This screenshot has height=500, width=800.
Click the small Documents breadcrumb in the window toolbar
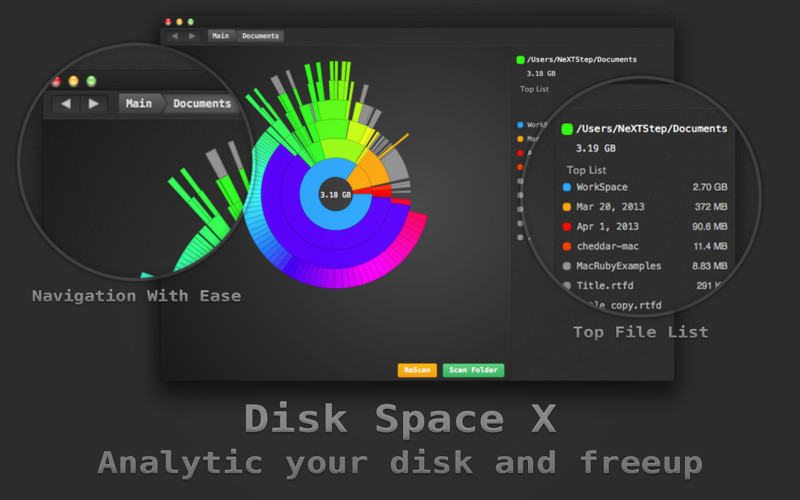(260, 36)
